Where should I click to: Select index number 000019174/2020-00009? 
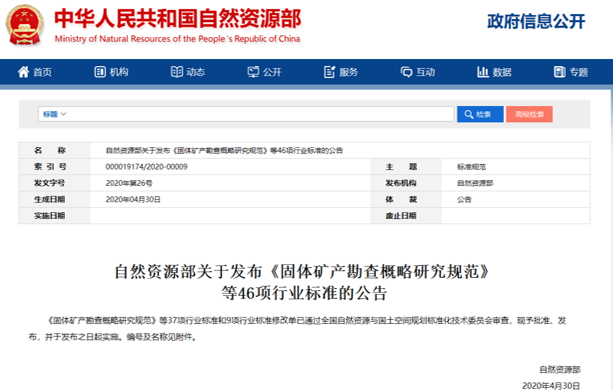[x=147, y=167]
